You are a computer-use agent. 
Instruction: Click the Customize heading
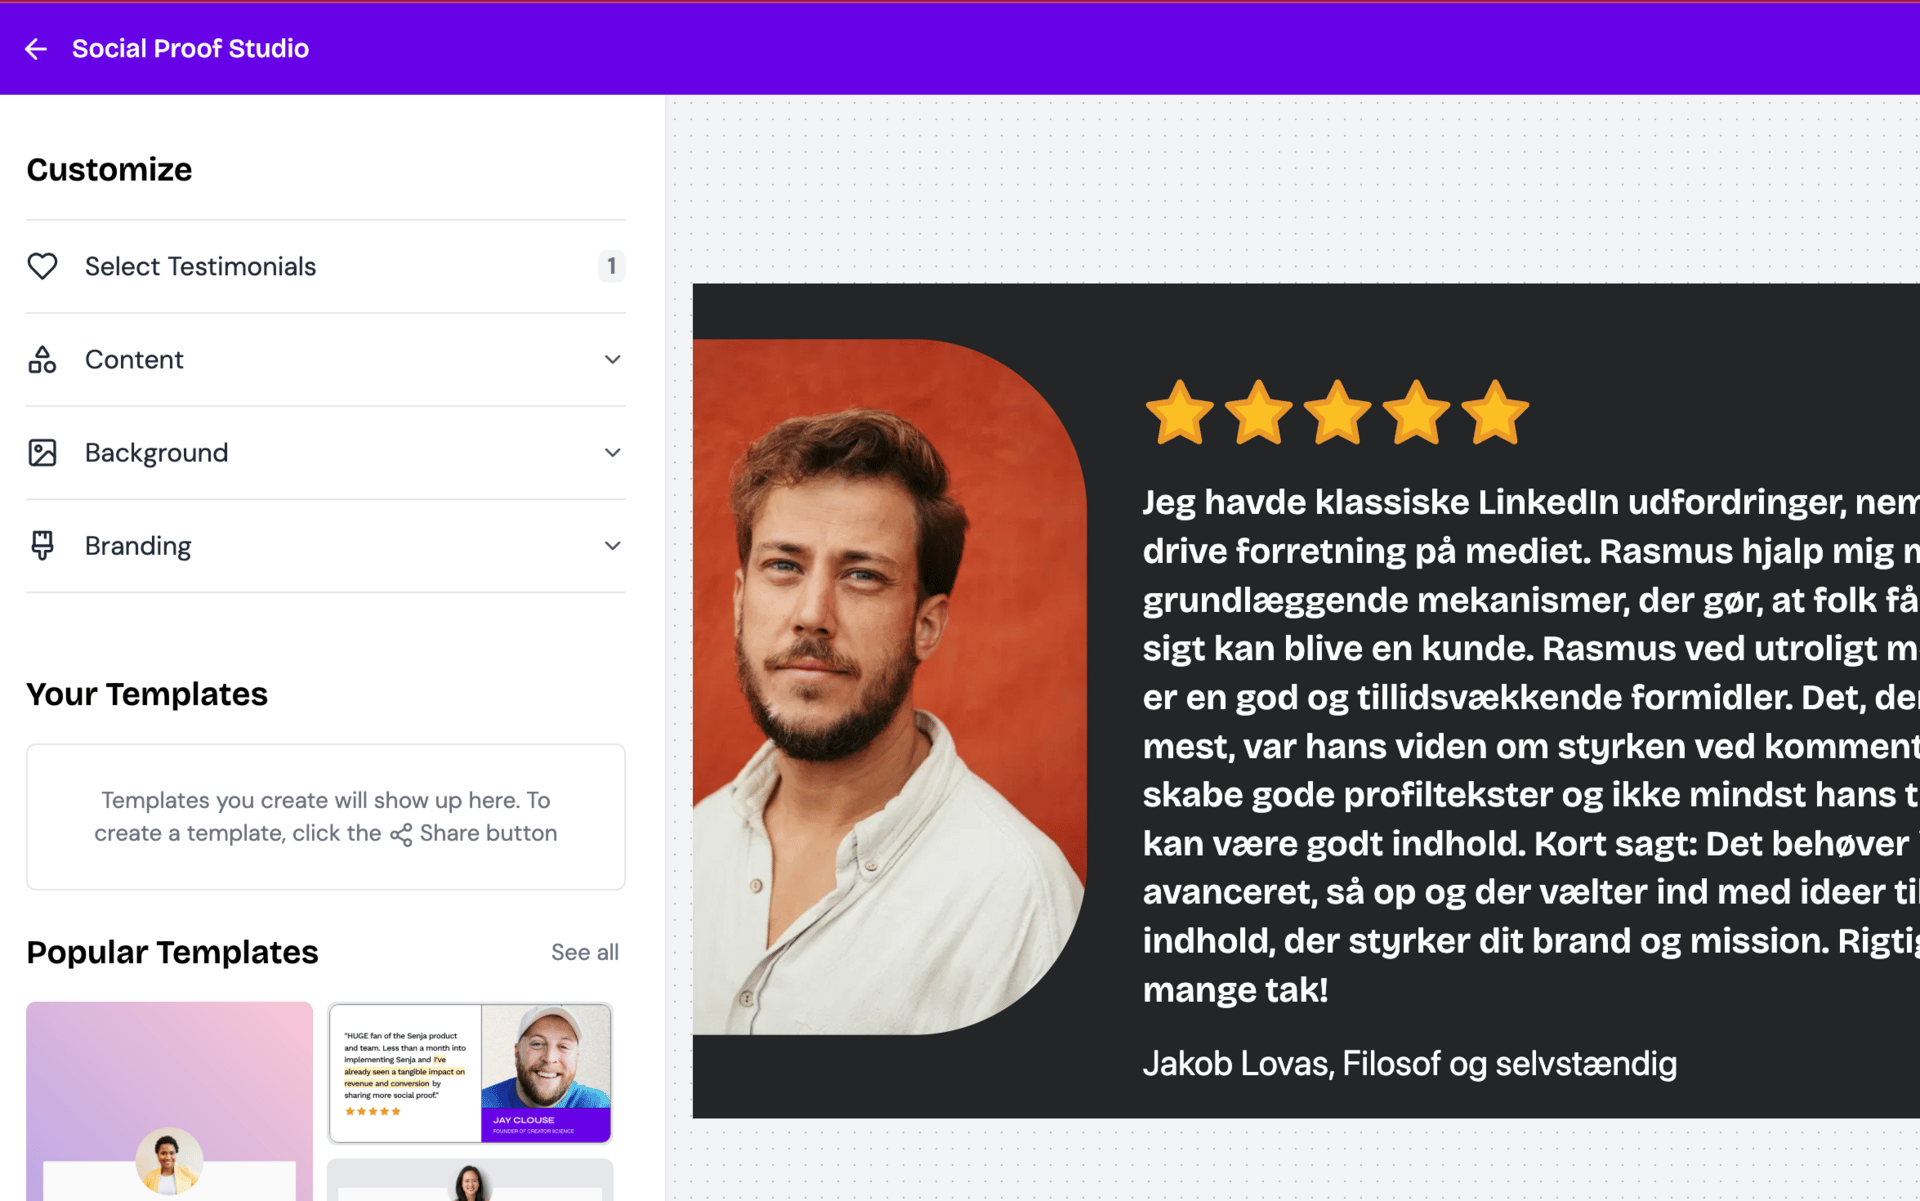point(109,169)
